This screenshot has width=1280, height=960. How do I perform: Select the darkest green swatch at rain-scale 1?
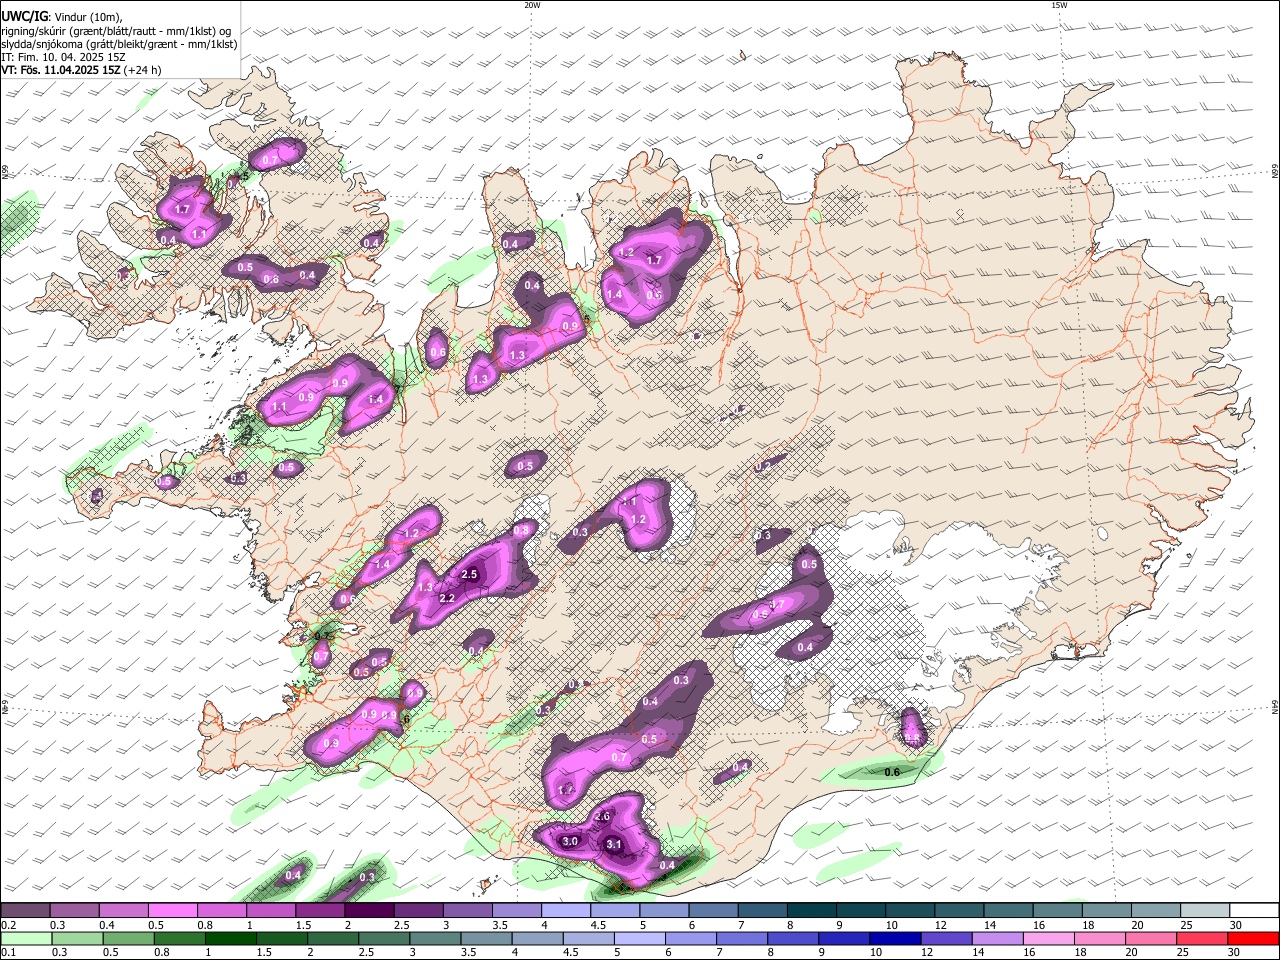pyautogui.click(x=230, y=939)
